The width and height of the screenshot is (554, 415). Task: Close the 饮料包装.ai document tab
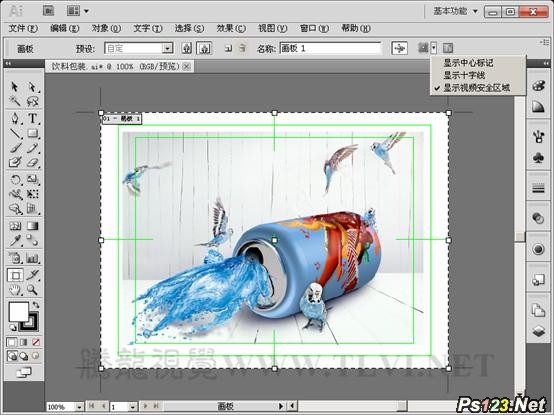tap(187, 66)
